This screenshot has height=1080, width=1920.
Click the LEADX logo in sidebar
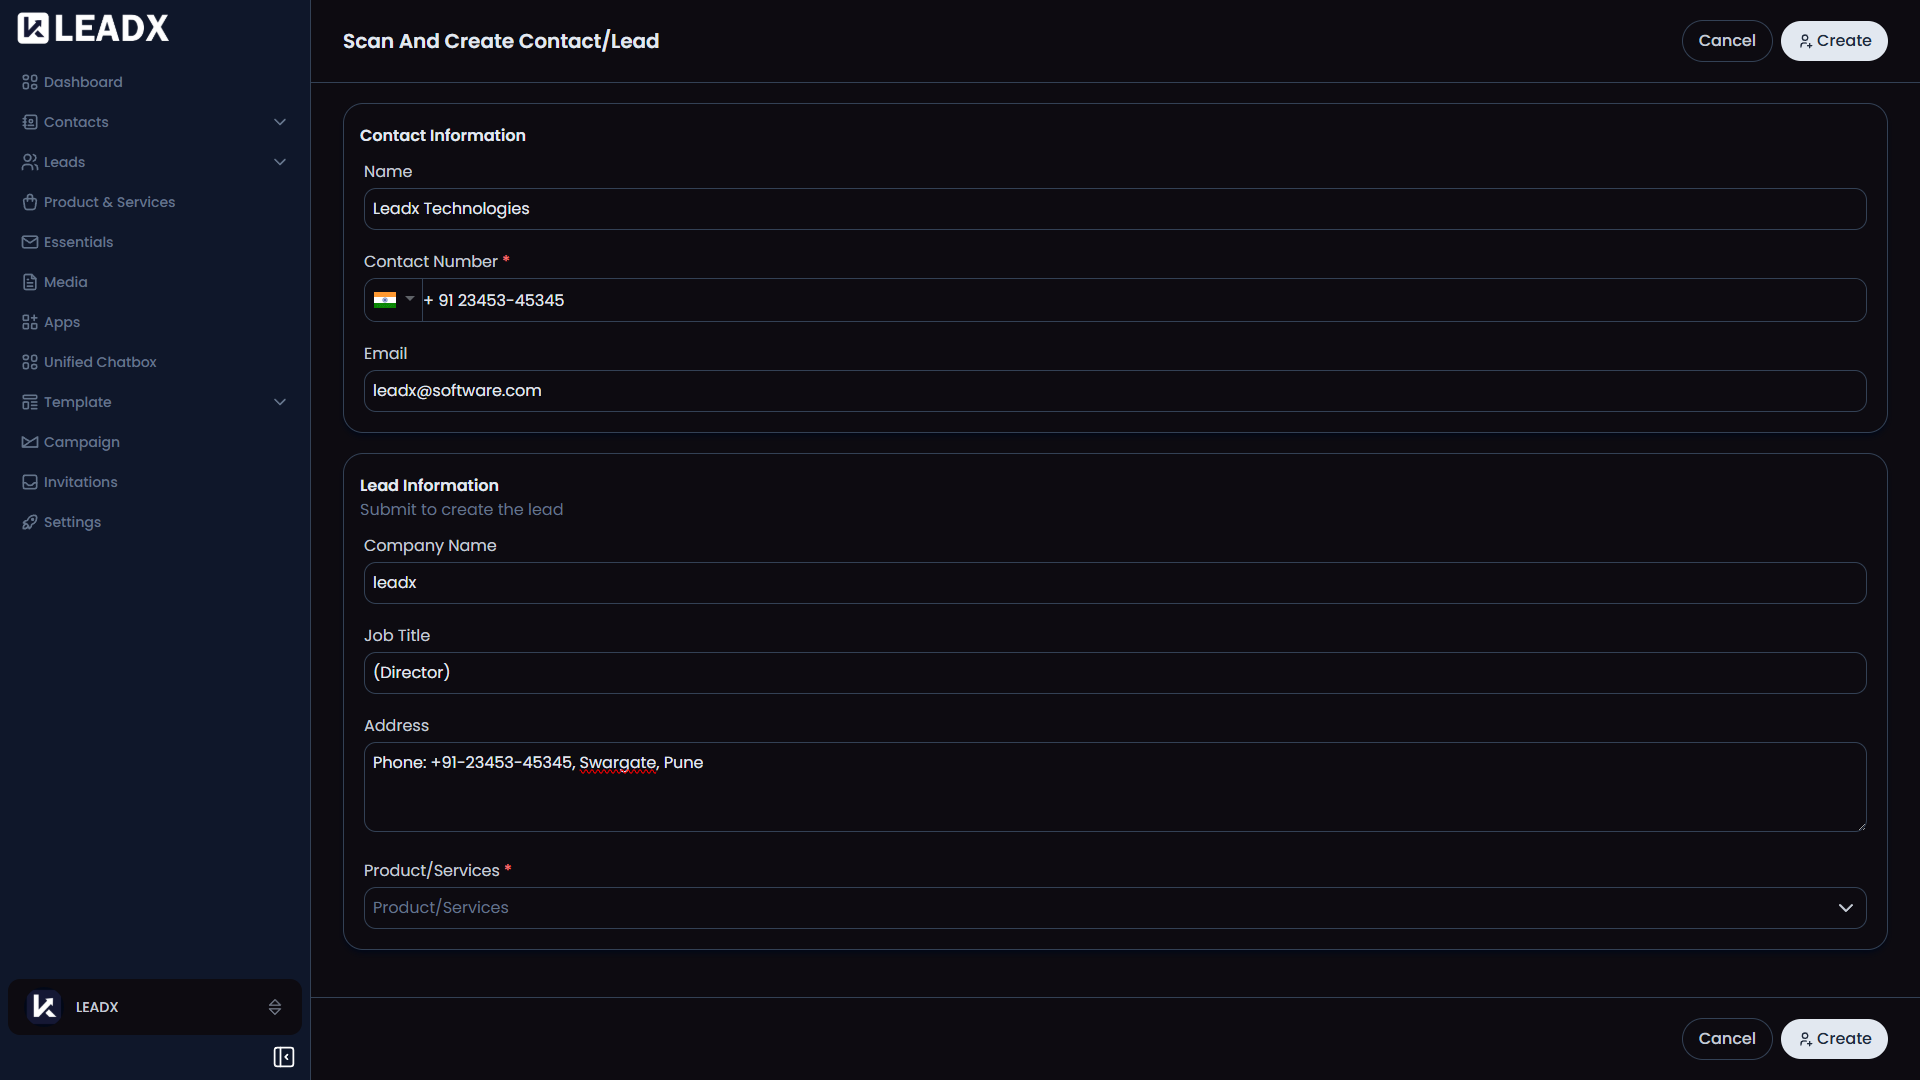93,29
